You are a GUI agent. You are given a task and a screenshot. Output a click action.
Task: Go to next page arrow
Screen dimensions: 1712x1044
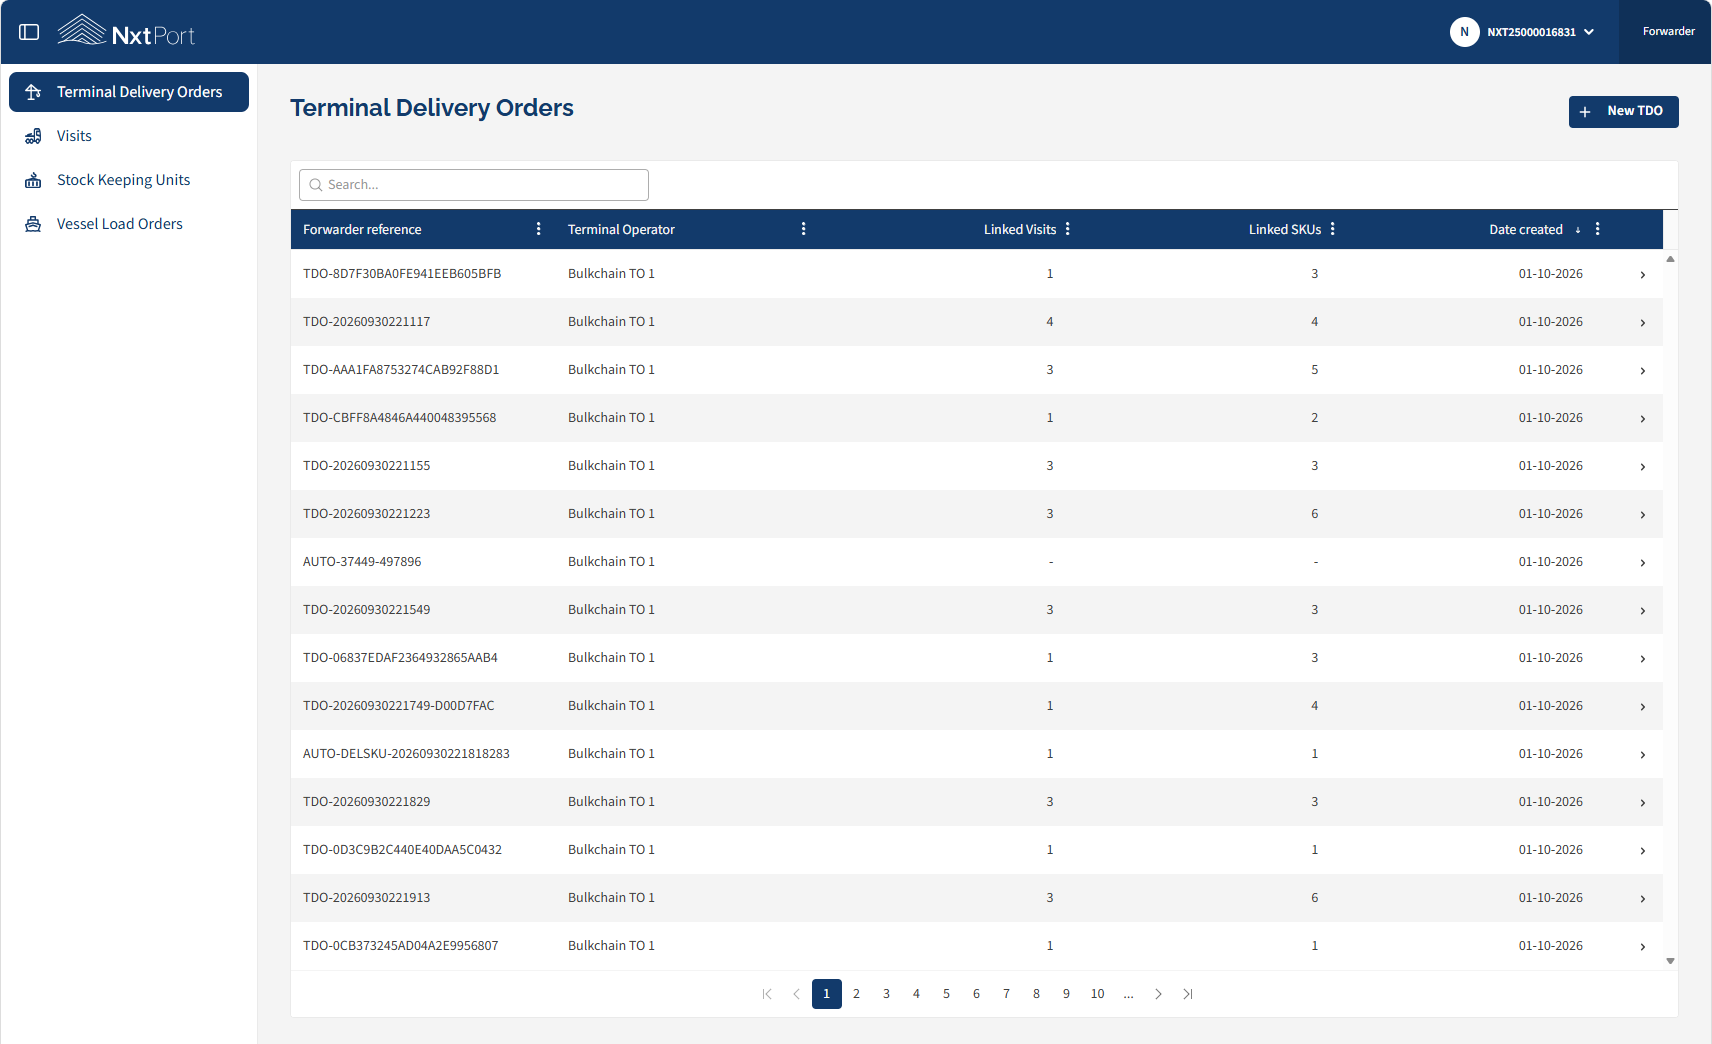[1158, 994]
